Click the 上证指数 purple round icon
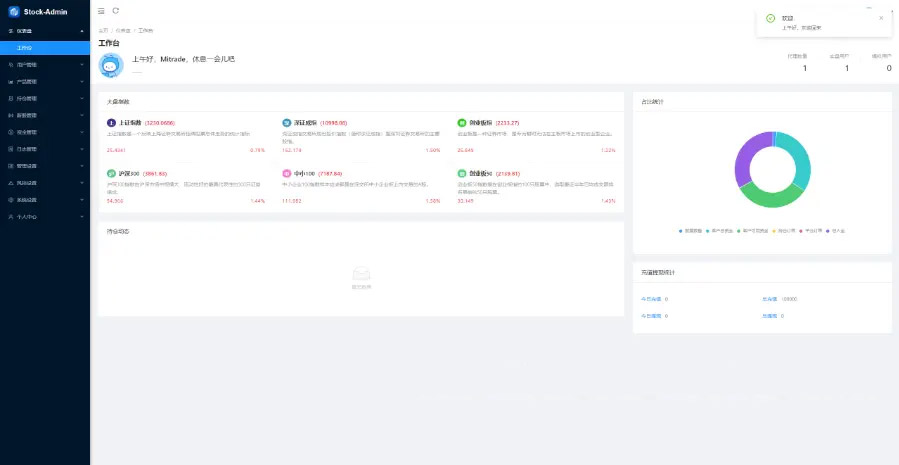Viewport: 899px width, 465px height. click(x=111, y=123)
